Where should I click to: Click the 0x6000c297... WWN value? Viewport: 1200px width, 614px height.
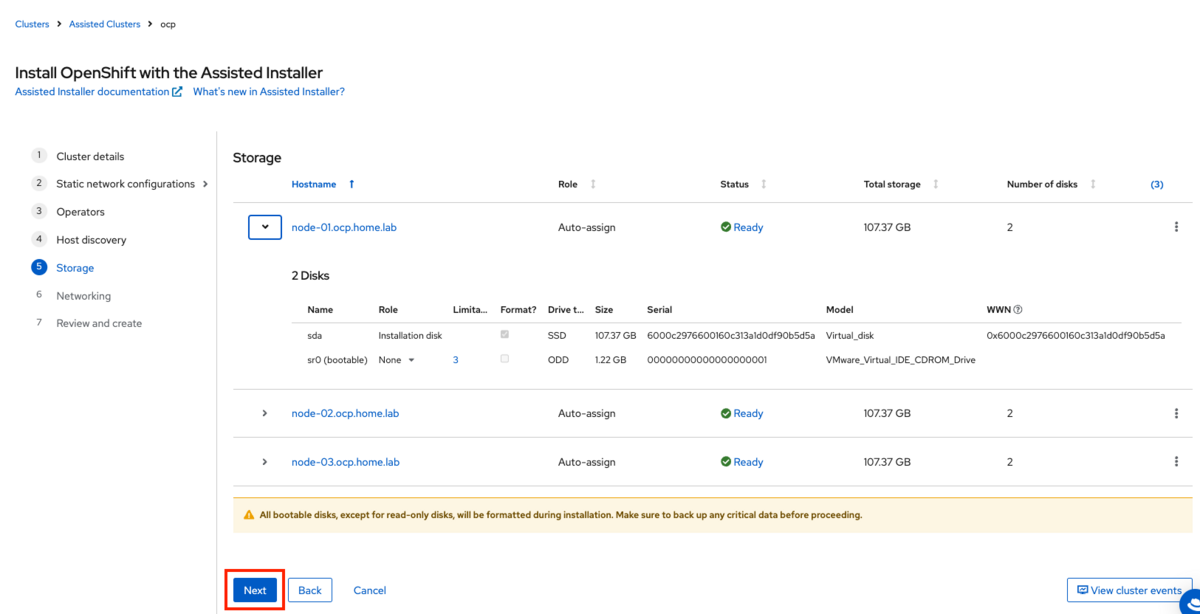point(1076,335)
